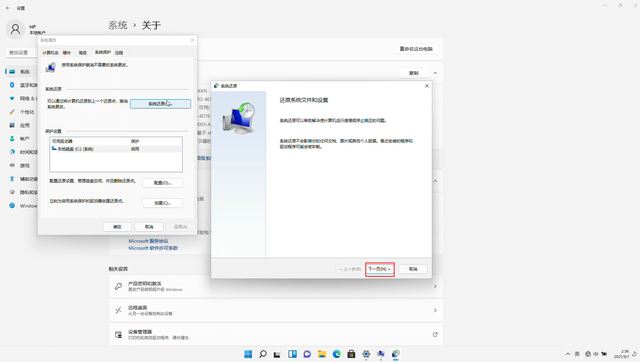Open the Product key and activation row
The height and width of the screenshot is (362, 640).
click(276, 286)
